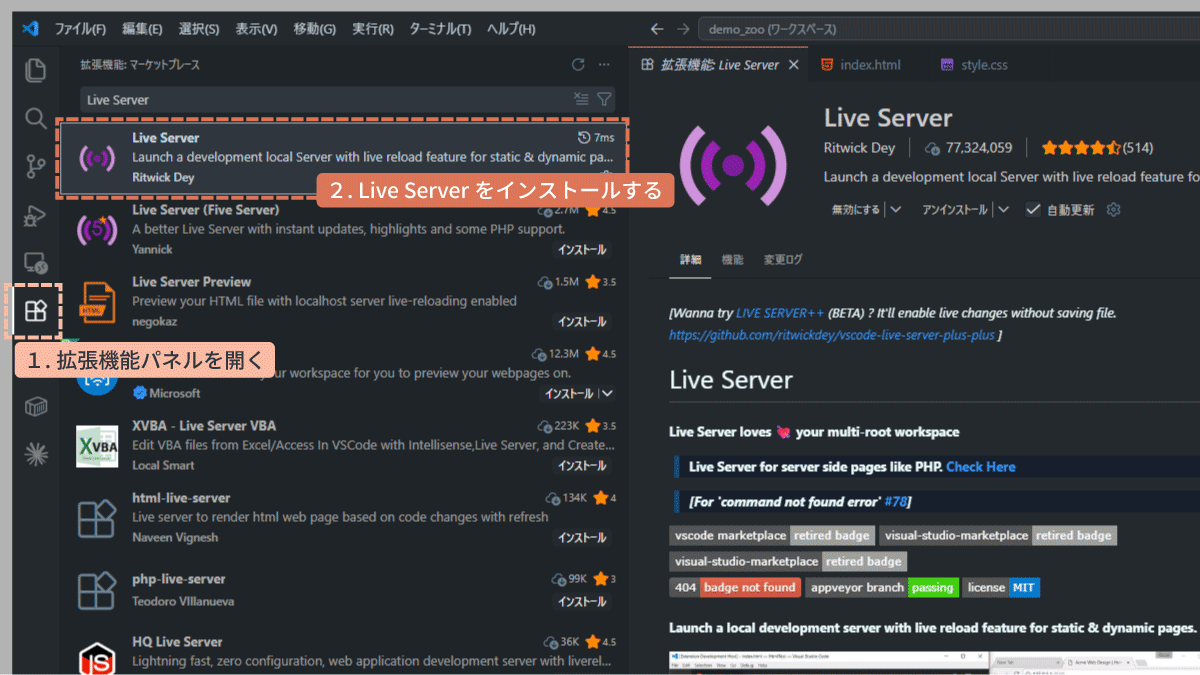The height and width of the screenshot is (675, 1200).
Task: Click the demo_zoo command center search box
Action: click(x=948, y=29)
